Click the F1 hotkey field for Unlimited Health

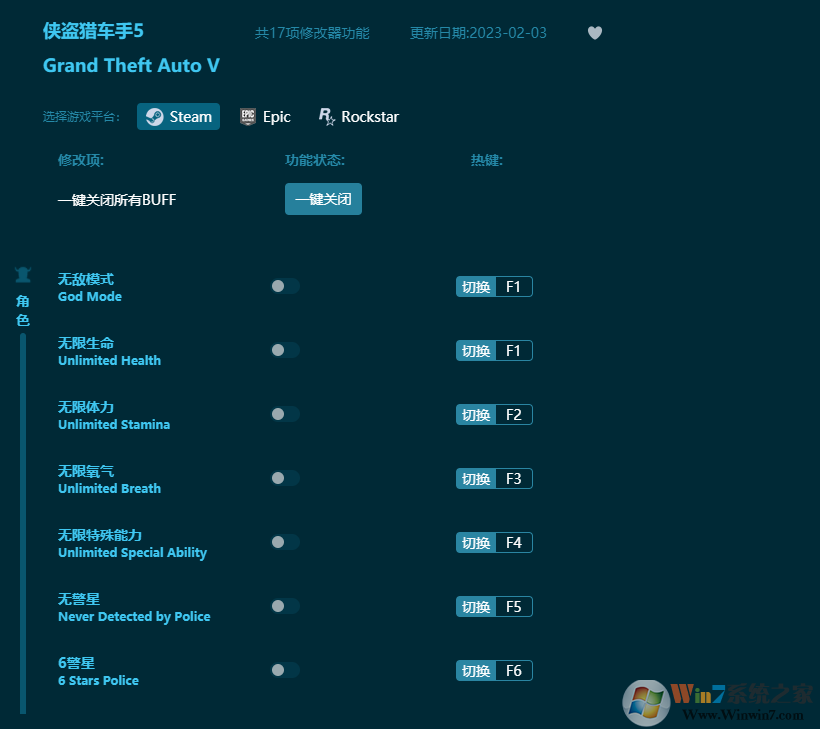pyautogui.click(x=514, y=350)
